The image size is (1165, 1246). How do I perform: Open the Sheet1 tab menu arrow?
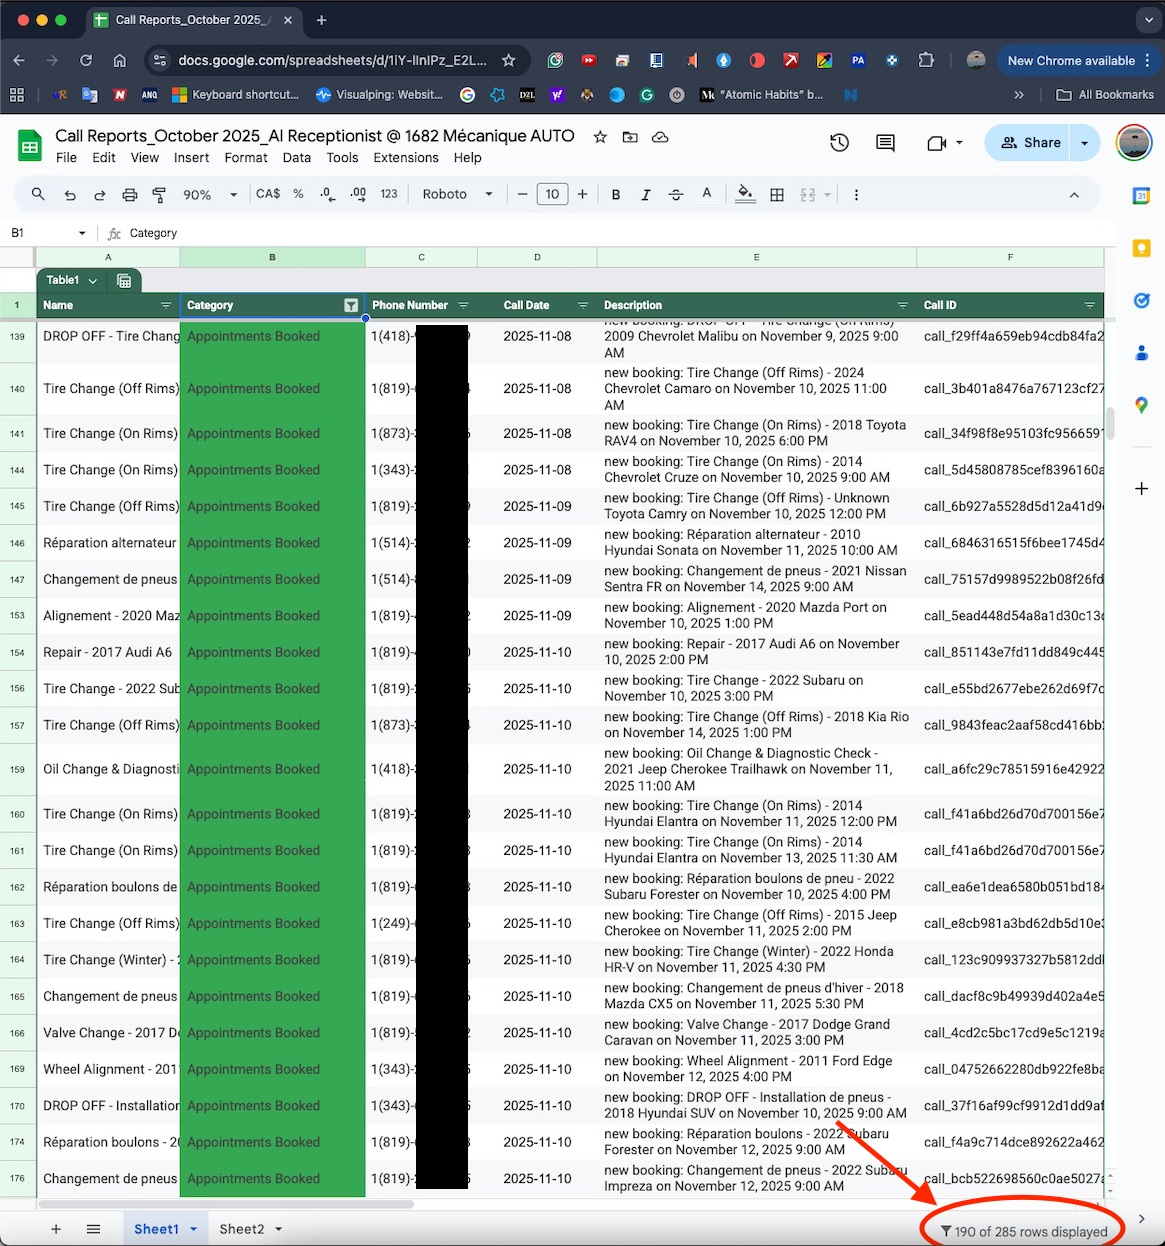193,1229
